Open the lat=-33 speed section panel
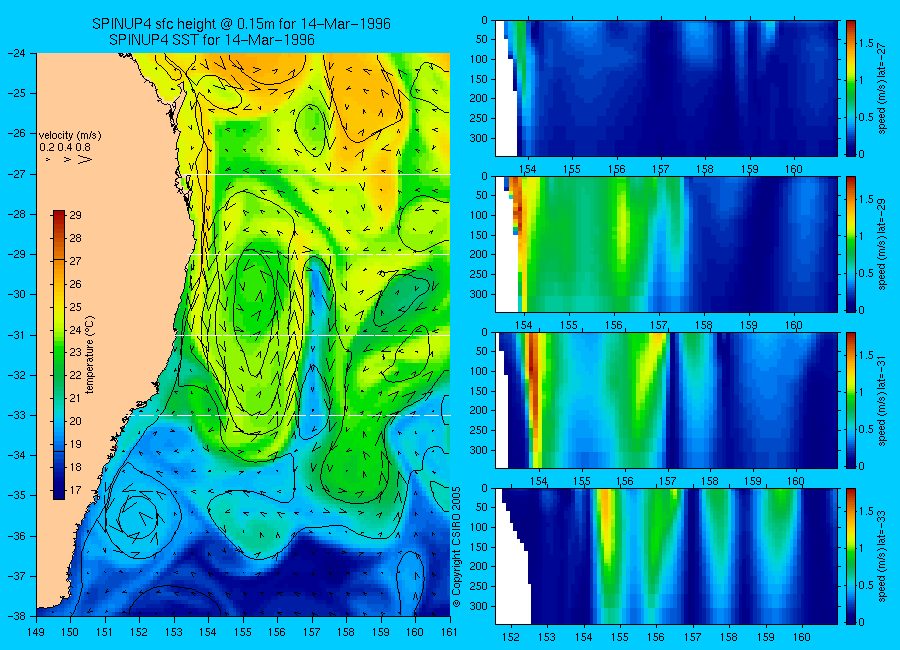Viewport: 900px width, 650px height. (x=666, y=556)
